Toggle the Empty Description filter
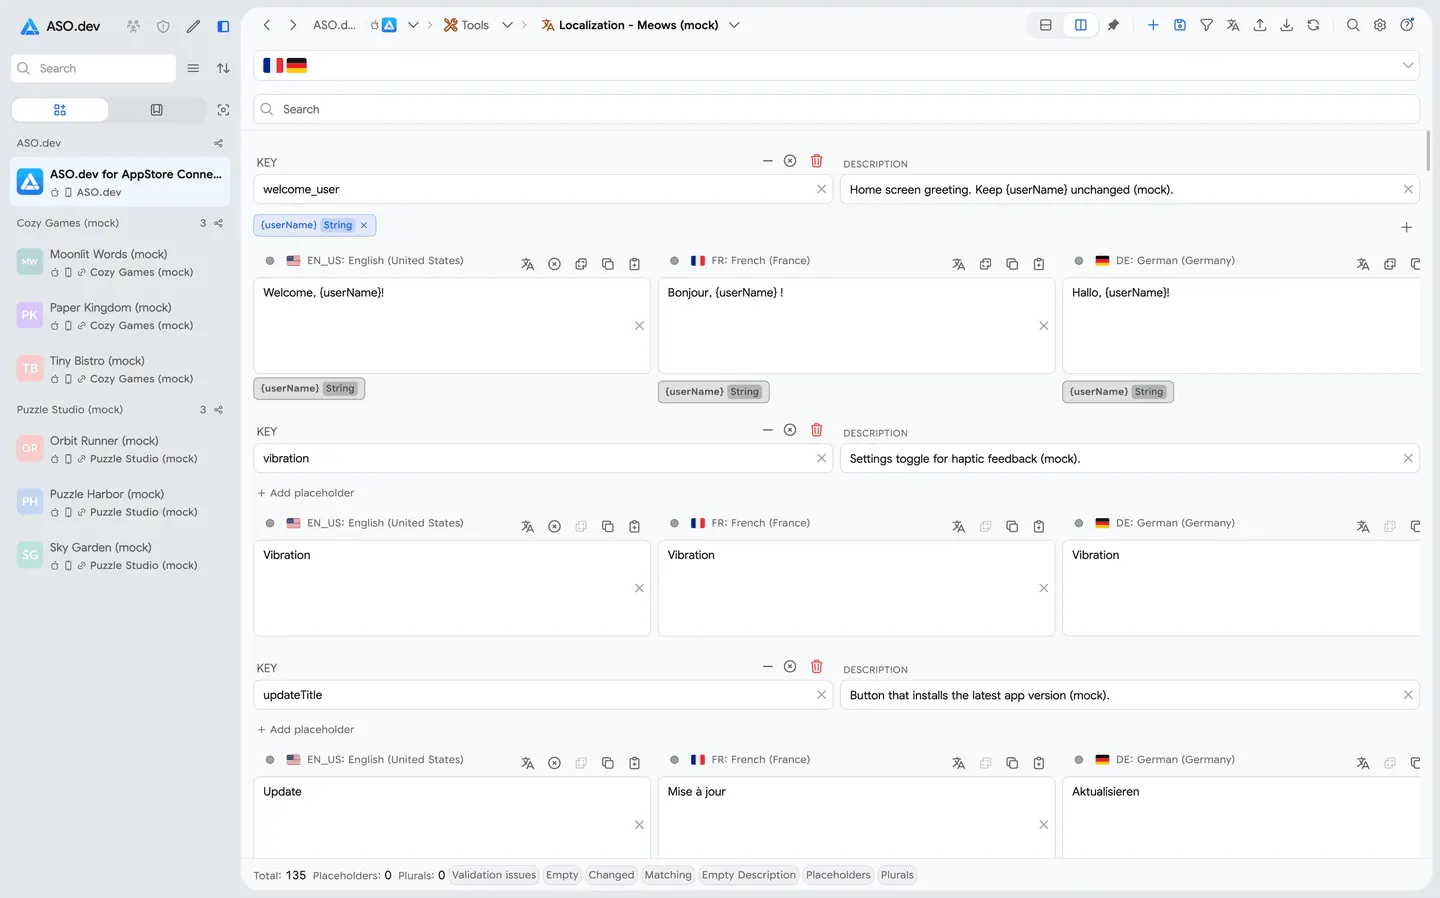The width and height of the screenshot is (1440, 898). tap(749, 875)
